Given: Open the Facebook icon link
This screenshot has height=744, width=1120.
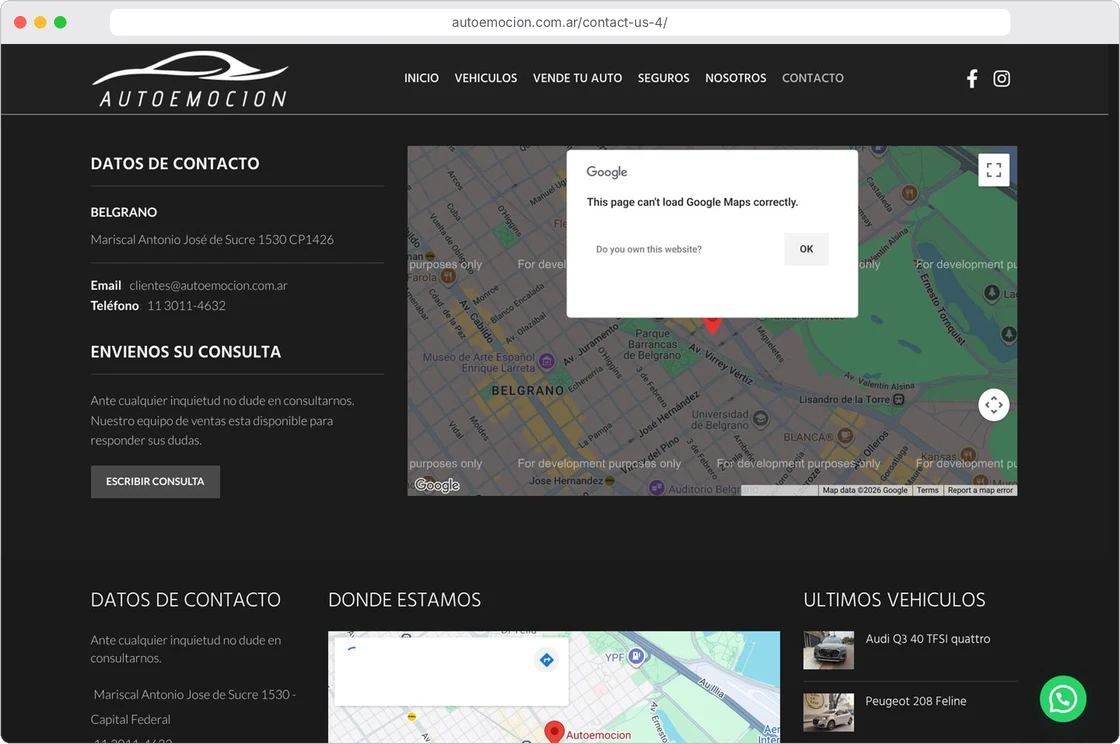Looking at the screenshot, I should click(971, 79).
